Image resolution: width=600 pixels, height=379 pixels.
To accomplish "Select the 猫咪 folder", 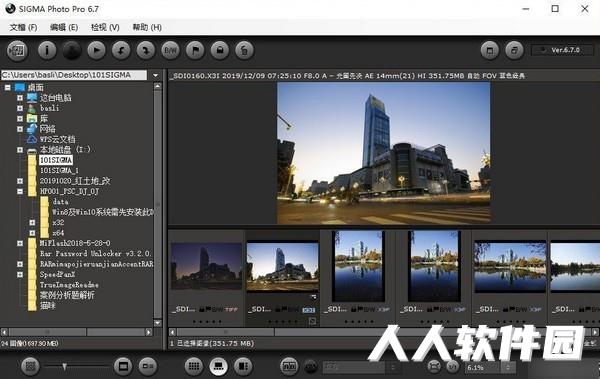I will tap(47, 305).
